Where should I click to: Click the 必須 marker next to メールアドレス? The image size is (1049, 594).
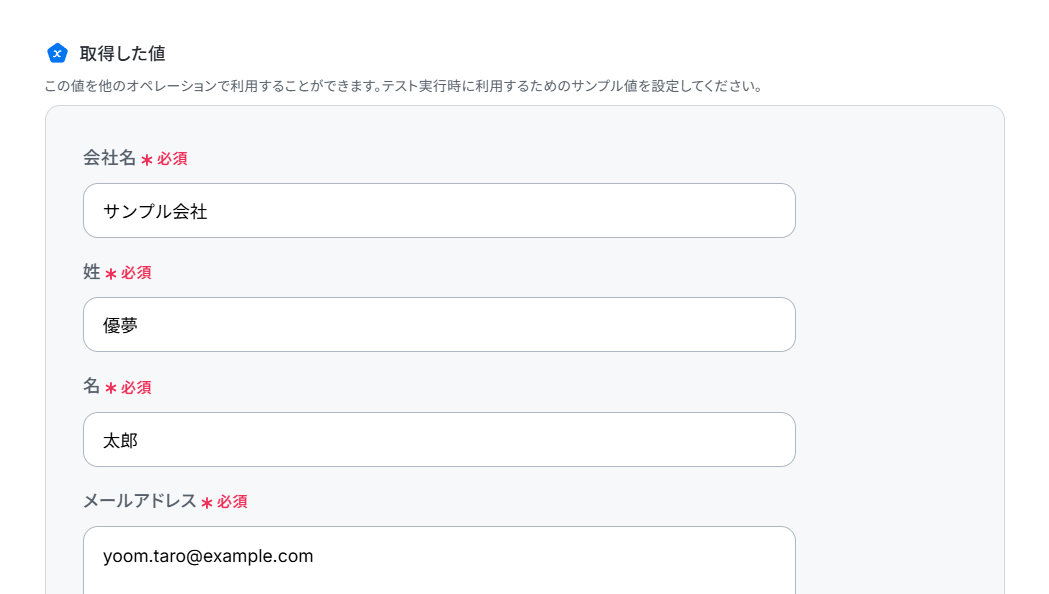(x=232, y=502)
